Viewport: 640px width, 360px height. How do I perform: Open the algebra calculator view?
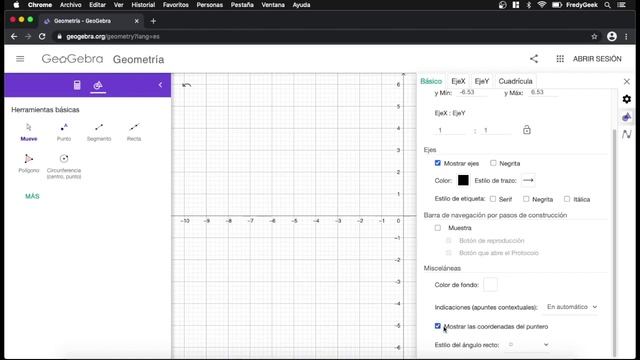(77, 85)
